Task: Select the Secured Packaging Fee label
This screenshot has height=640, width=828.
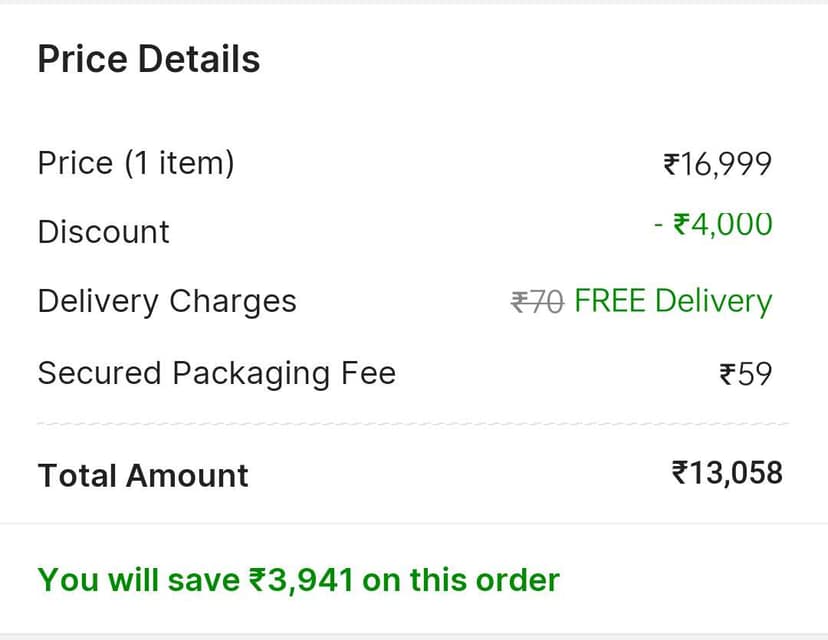Action: coord(216,373)
